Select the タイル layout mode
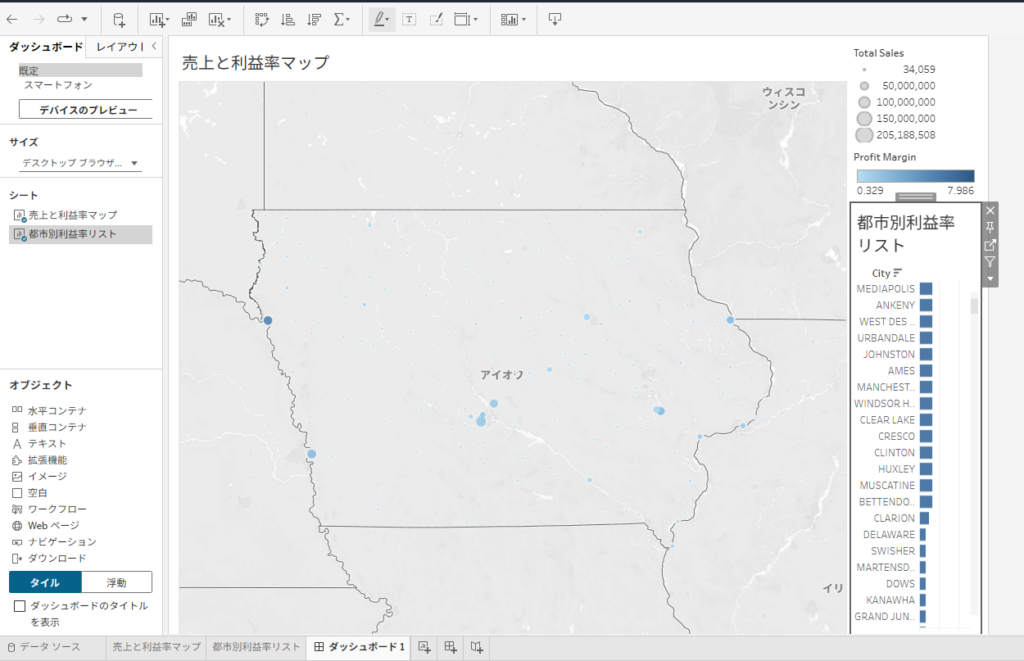 [45, 582]
